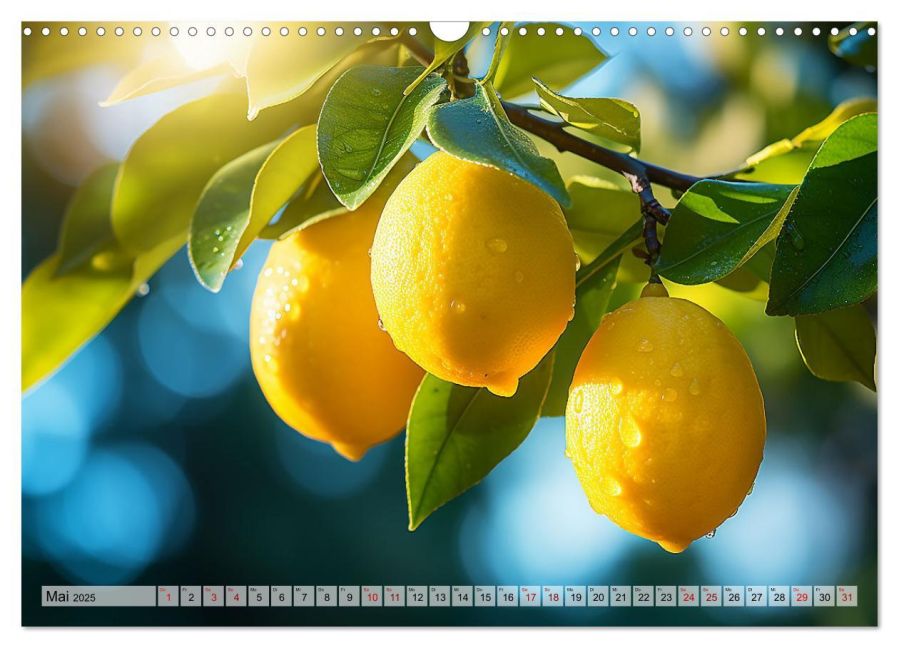Select day 20 in the calendar strip
Image resolution: width=899 pixels, height=648 pixels.
[597, 597]
